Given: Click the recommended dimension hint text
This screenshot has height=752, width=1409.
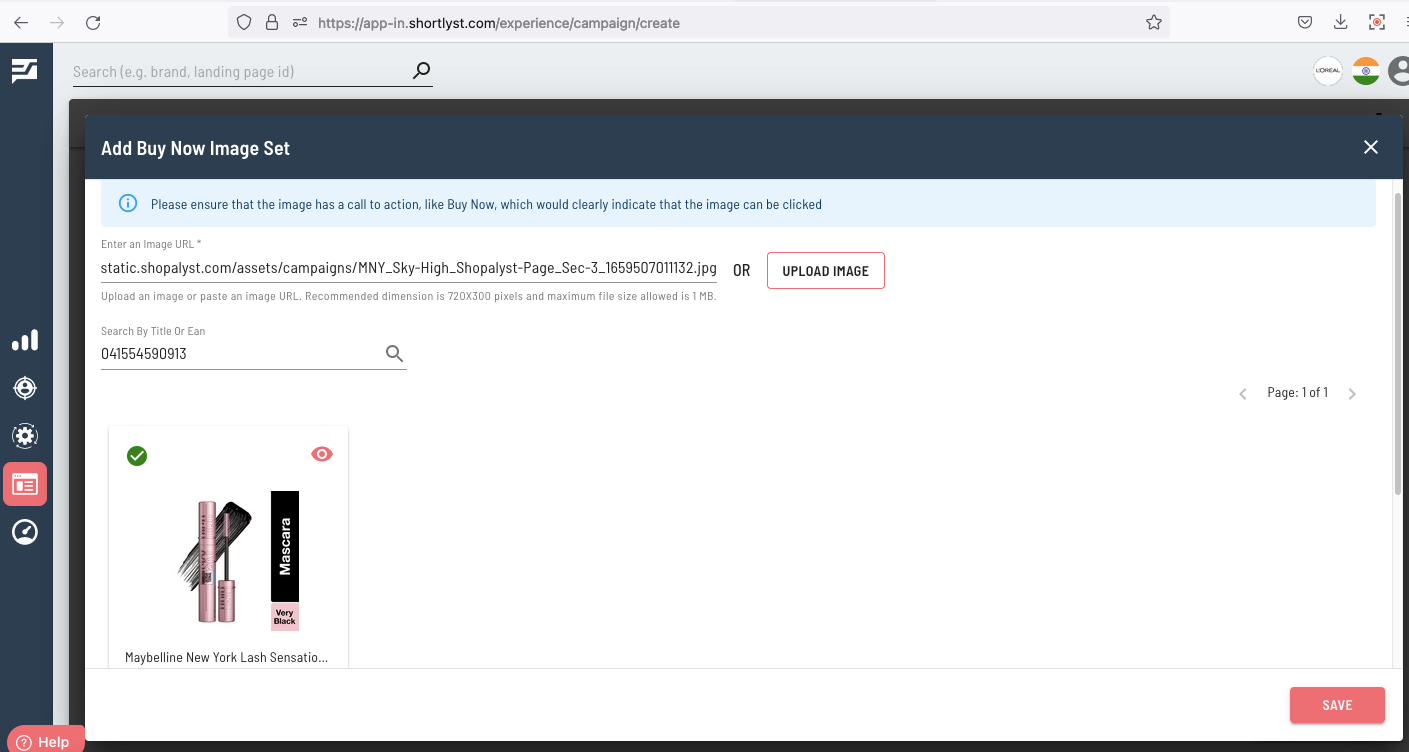Looking at the screenshot, I should tap(408, 296).
